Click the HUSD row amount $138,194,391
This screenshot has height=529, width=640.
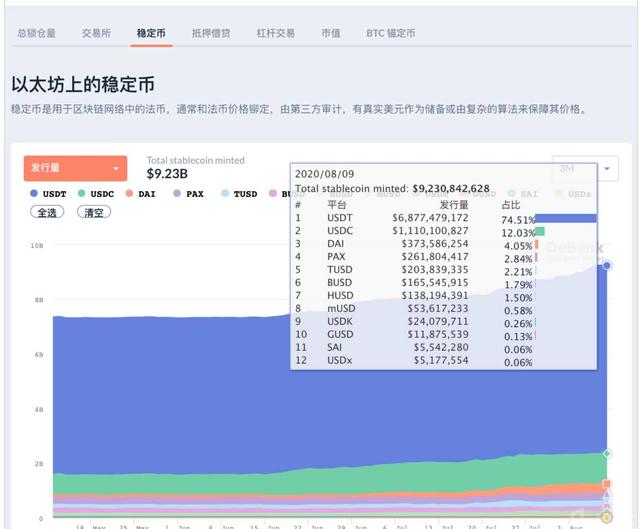[435, 296]
